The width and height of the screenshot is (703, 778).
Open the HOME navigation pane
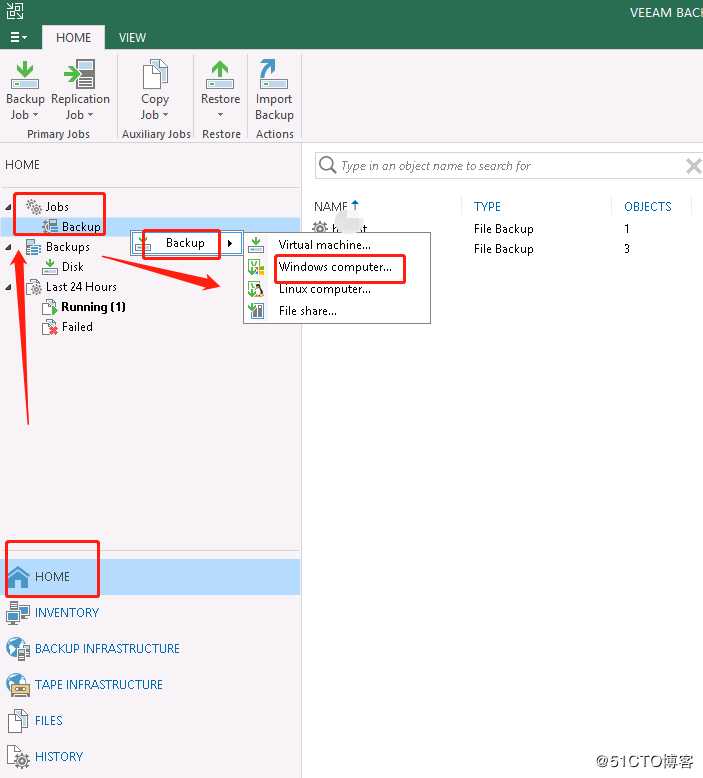(x=150, y=577)
